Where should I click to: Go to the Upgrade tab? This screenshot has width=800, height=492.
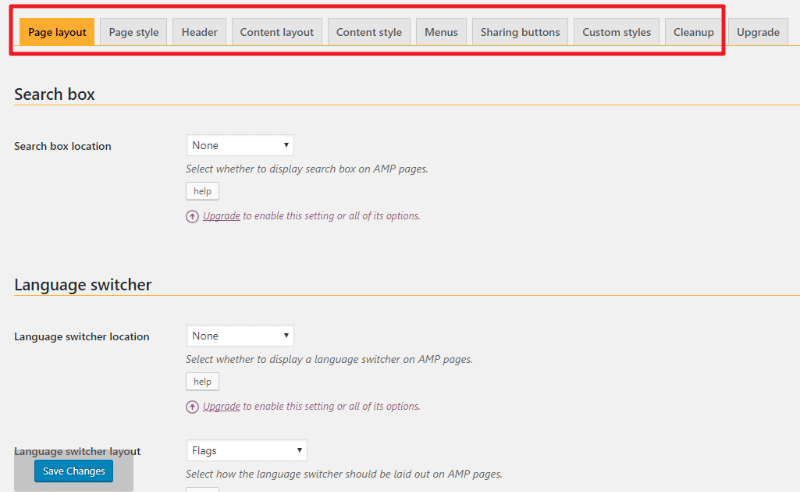758,32
